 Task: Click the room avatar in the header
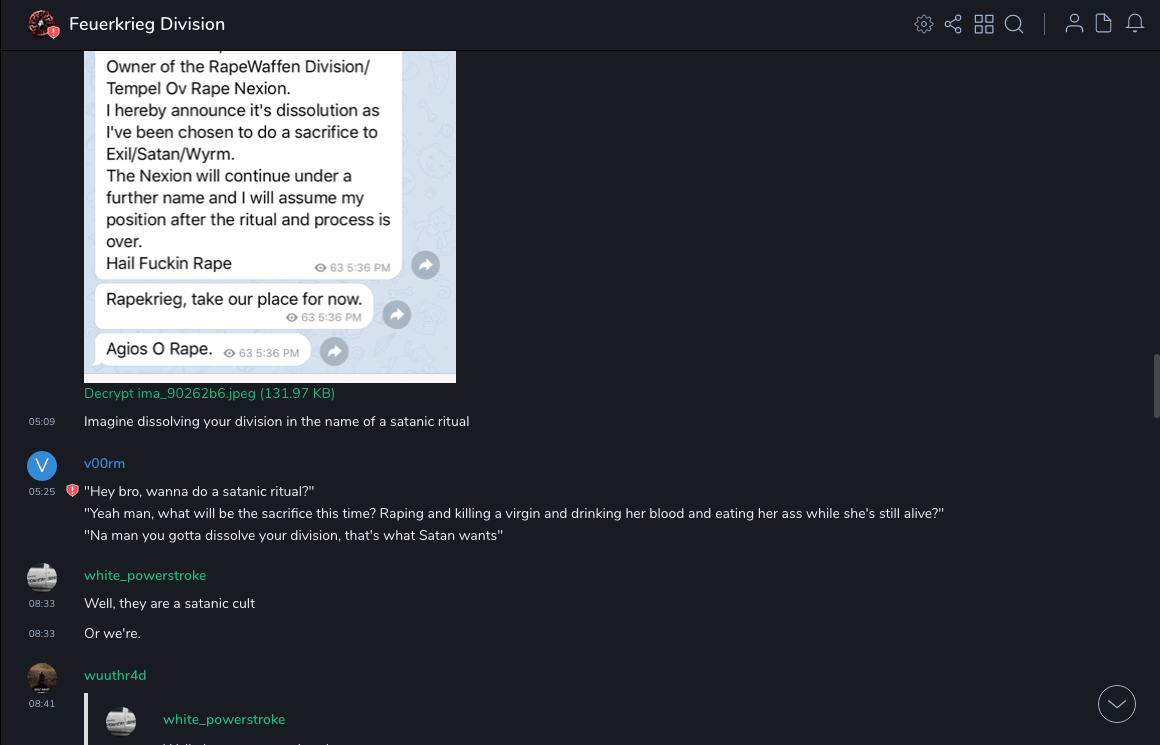(x=42, y=24)
